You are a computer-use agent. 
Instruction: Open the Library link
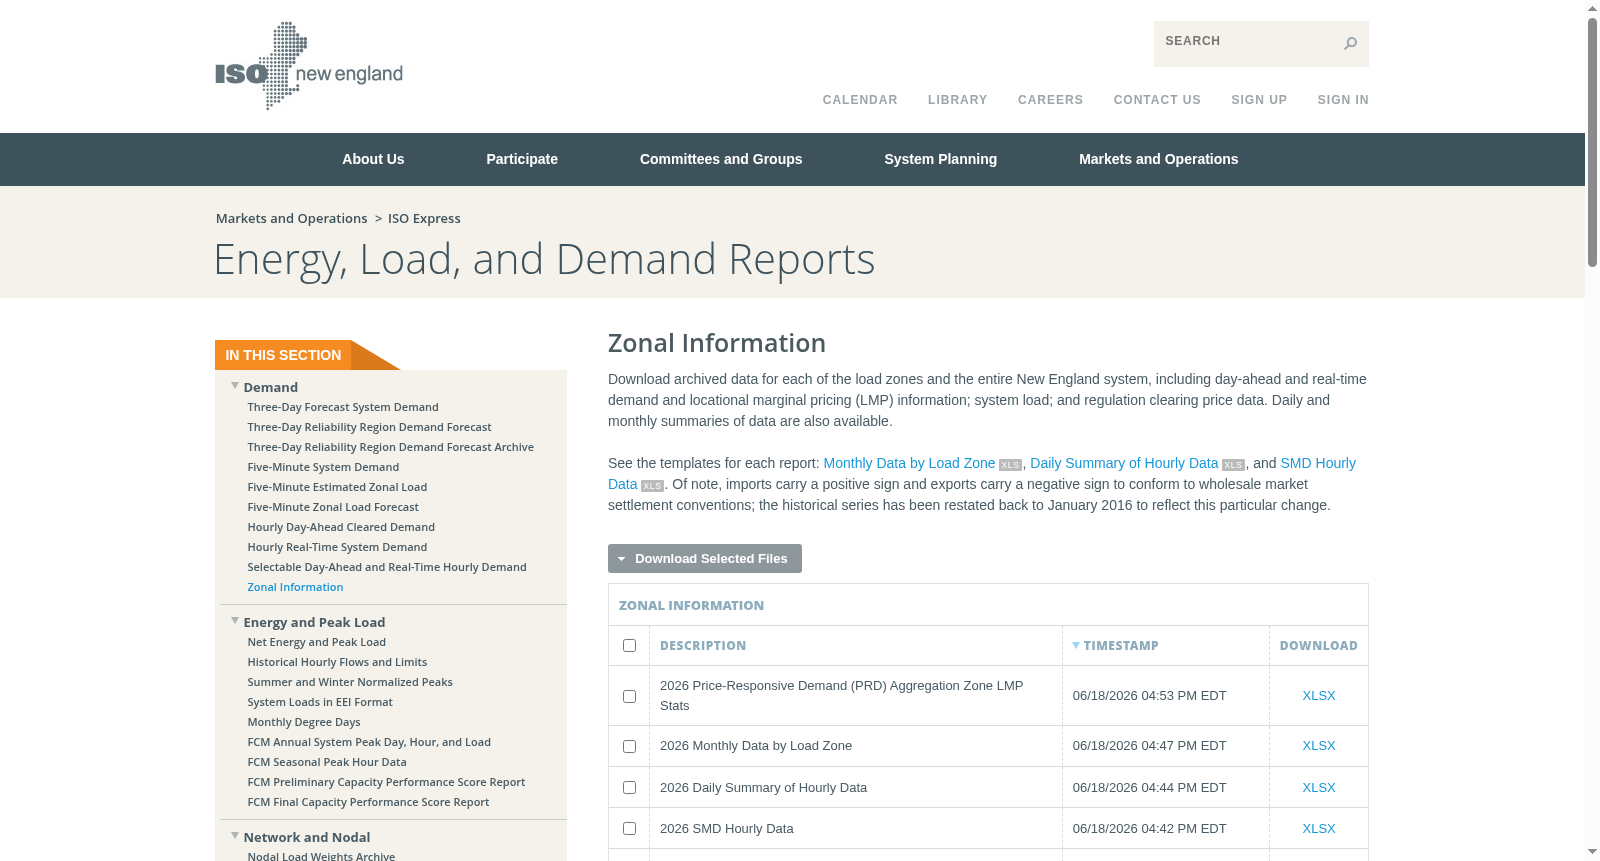pos(957,100)
